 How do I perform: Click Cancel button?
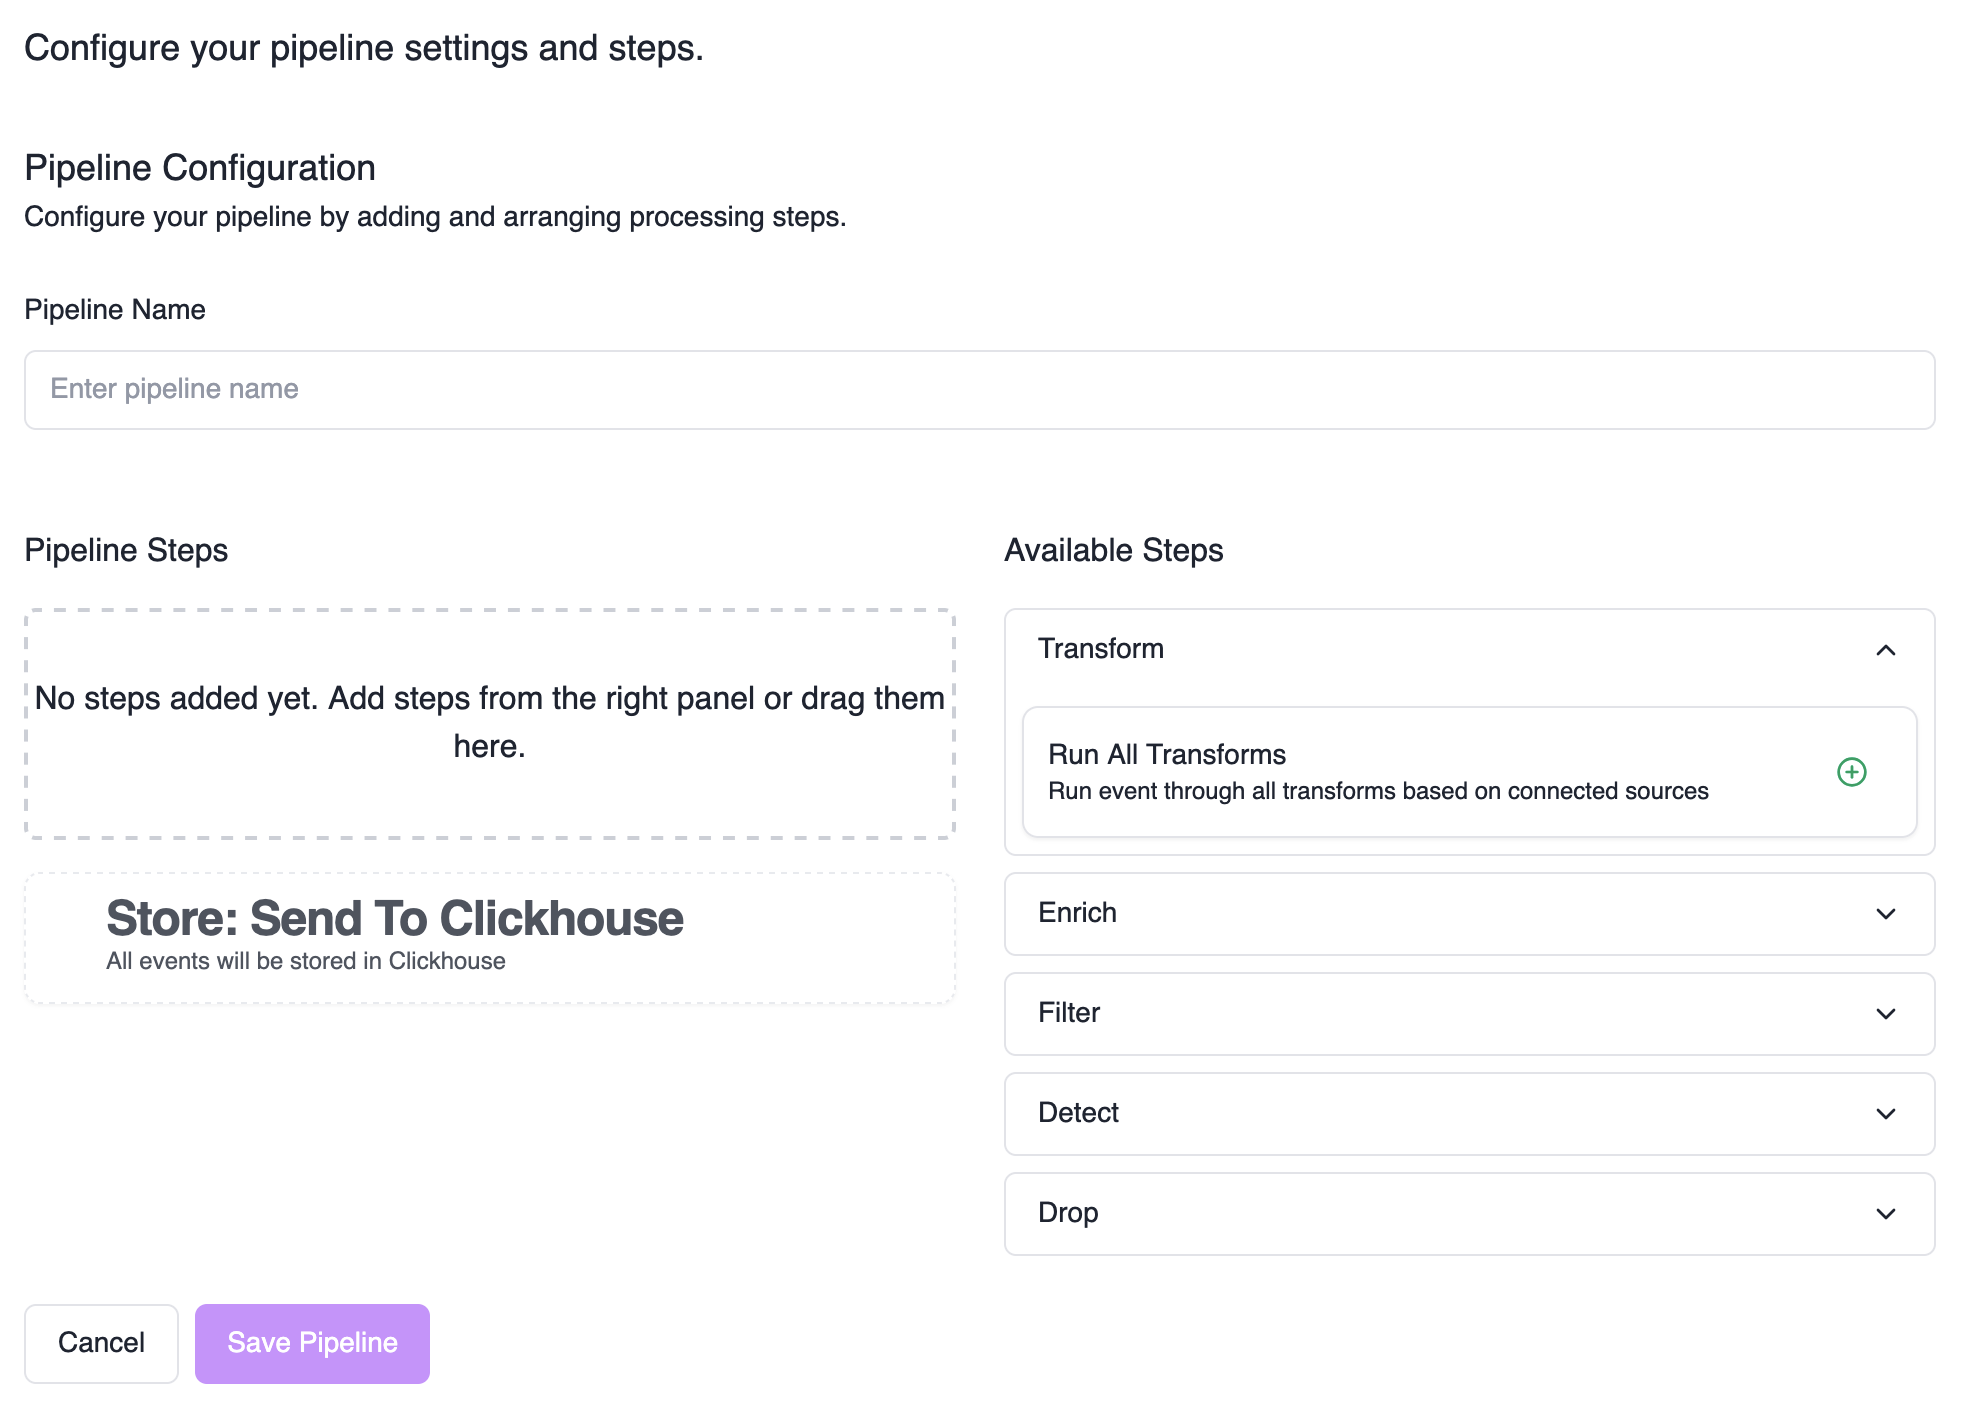coord(101,1343)
